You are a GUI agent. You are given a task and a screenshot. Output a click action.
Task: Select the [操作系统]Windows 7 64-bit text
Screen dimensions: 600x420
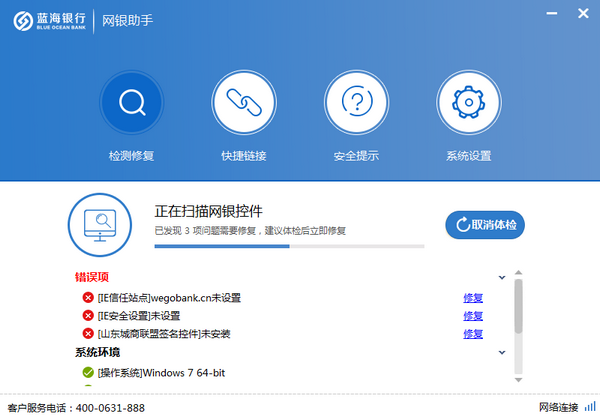point(161,373)
